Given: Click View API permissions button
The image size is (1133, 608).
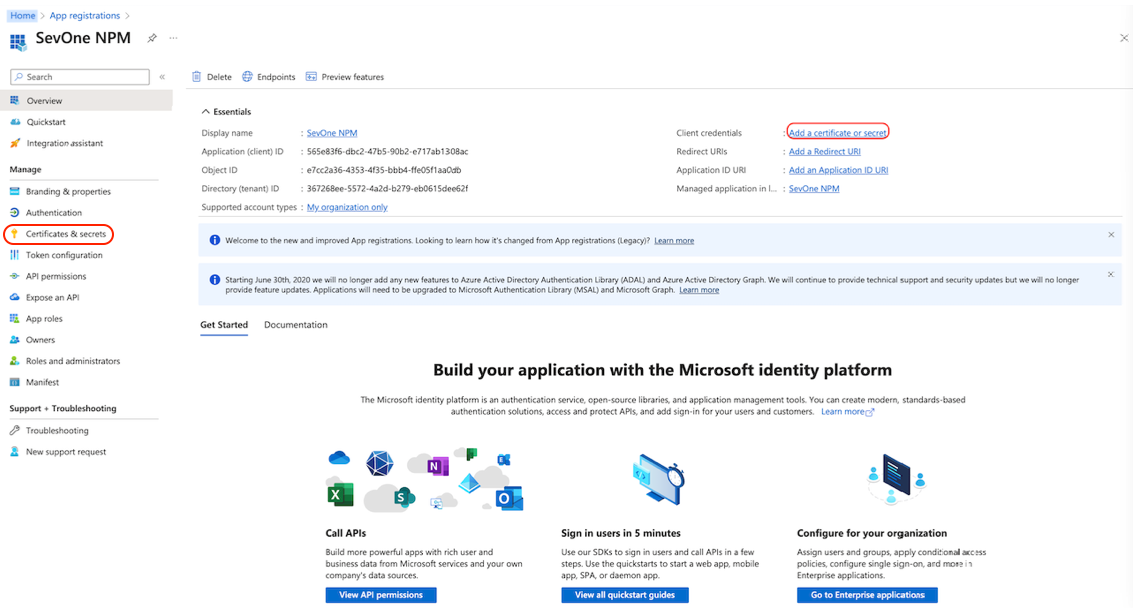Looking at the screenshot, I should pos(381,595).
